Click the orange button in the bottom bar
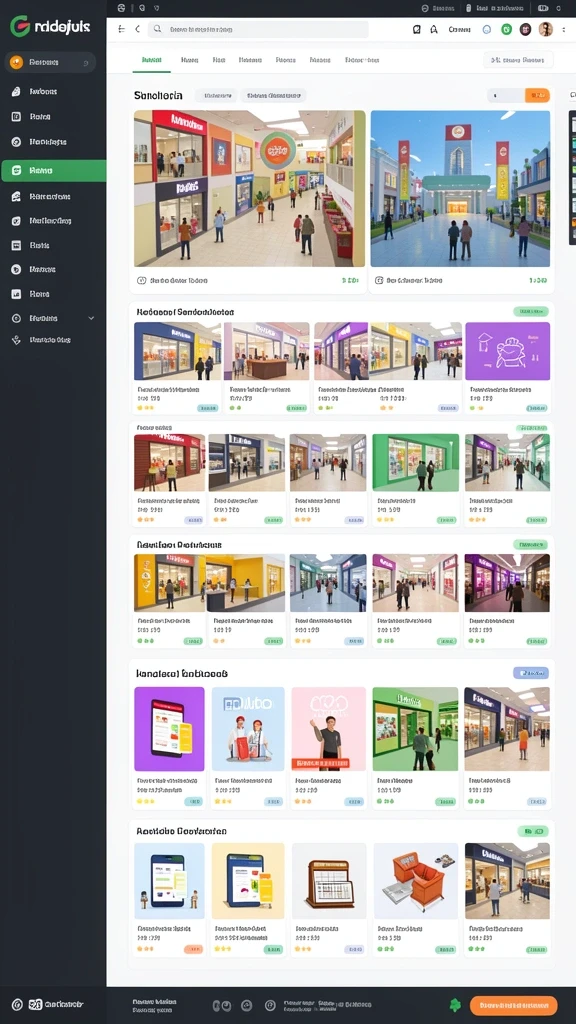The width and height of the screenshot is (576, 1024). [513, 1005]
